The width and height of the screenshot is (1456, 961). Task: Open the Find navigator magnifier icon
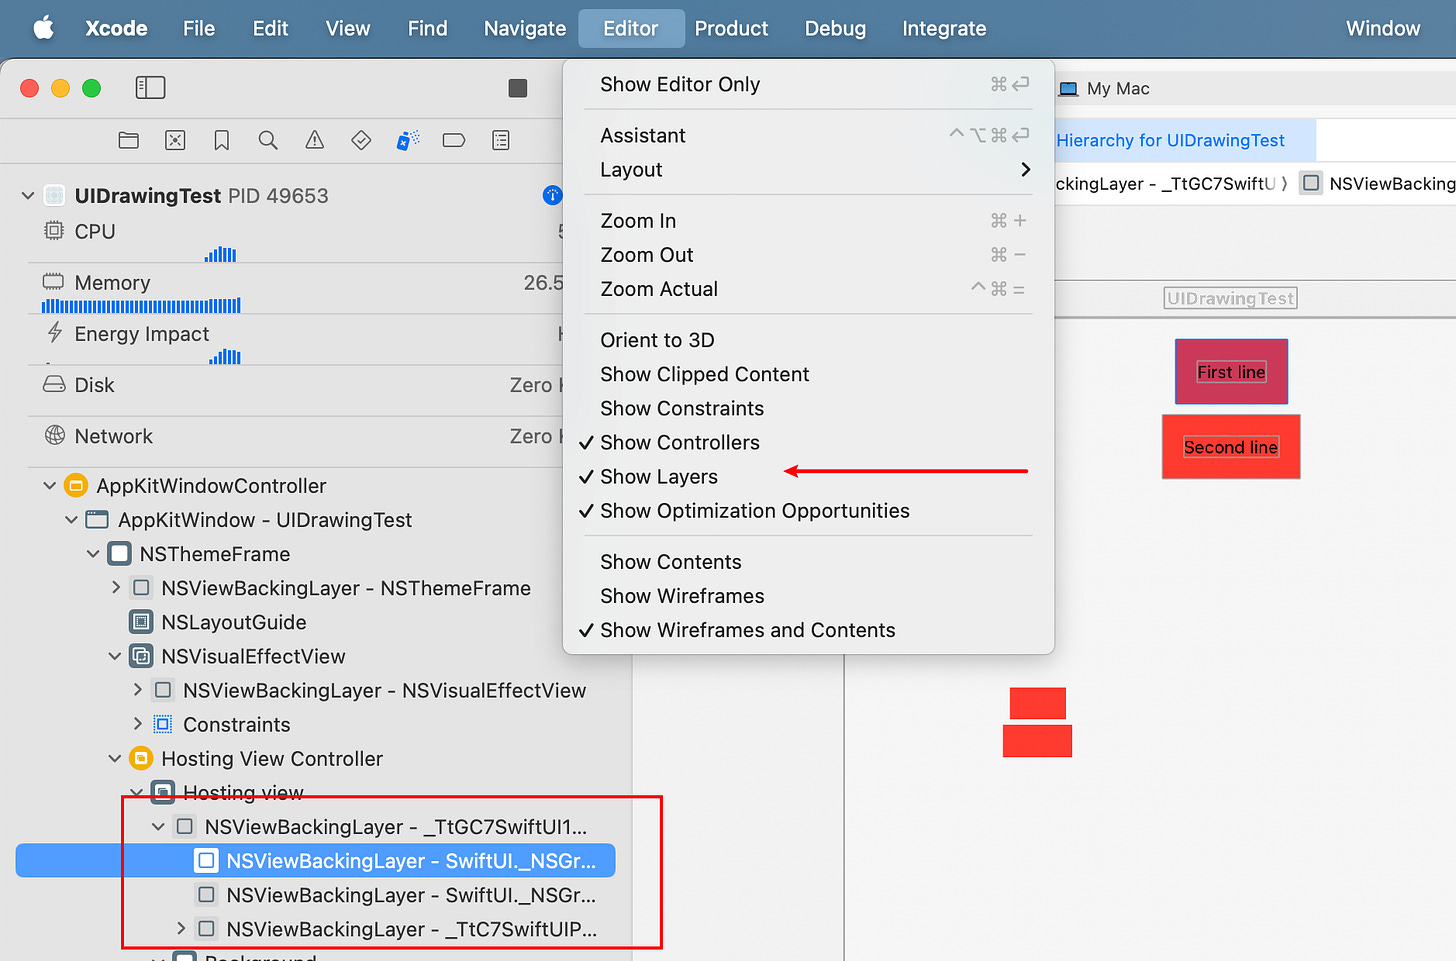(268, 140)
